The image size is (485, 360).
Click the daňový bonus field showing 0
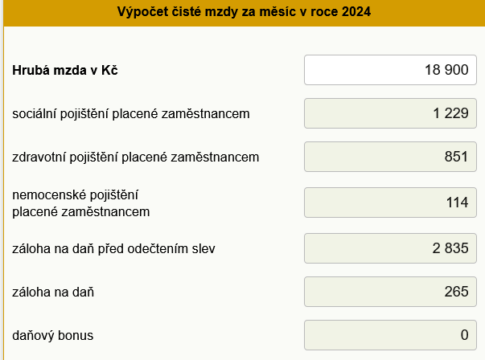pos(390,335)
